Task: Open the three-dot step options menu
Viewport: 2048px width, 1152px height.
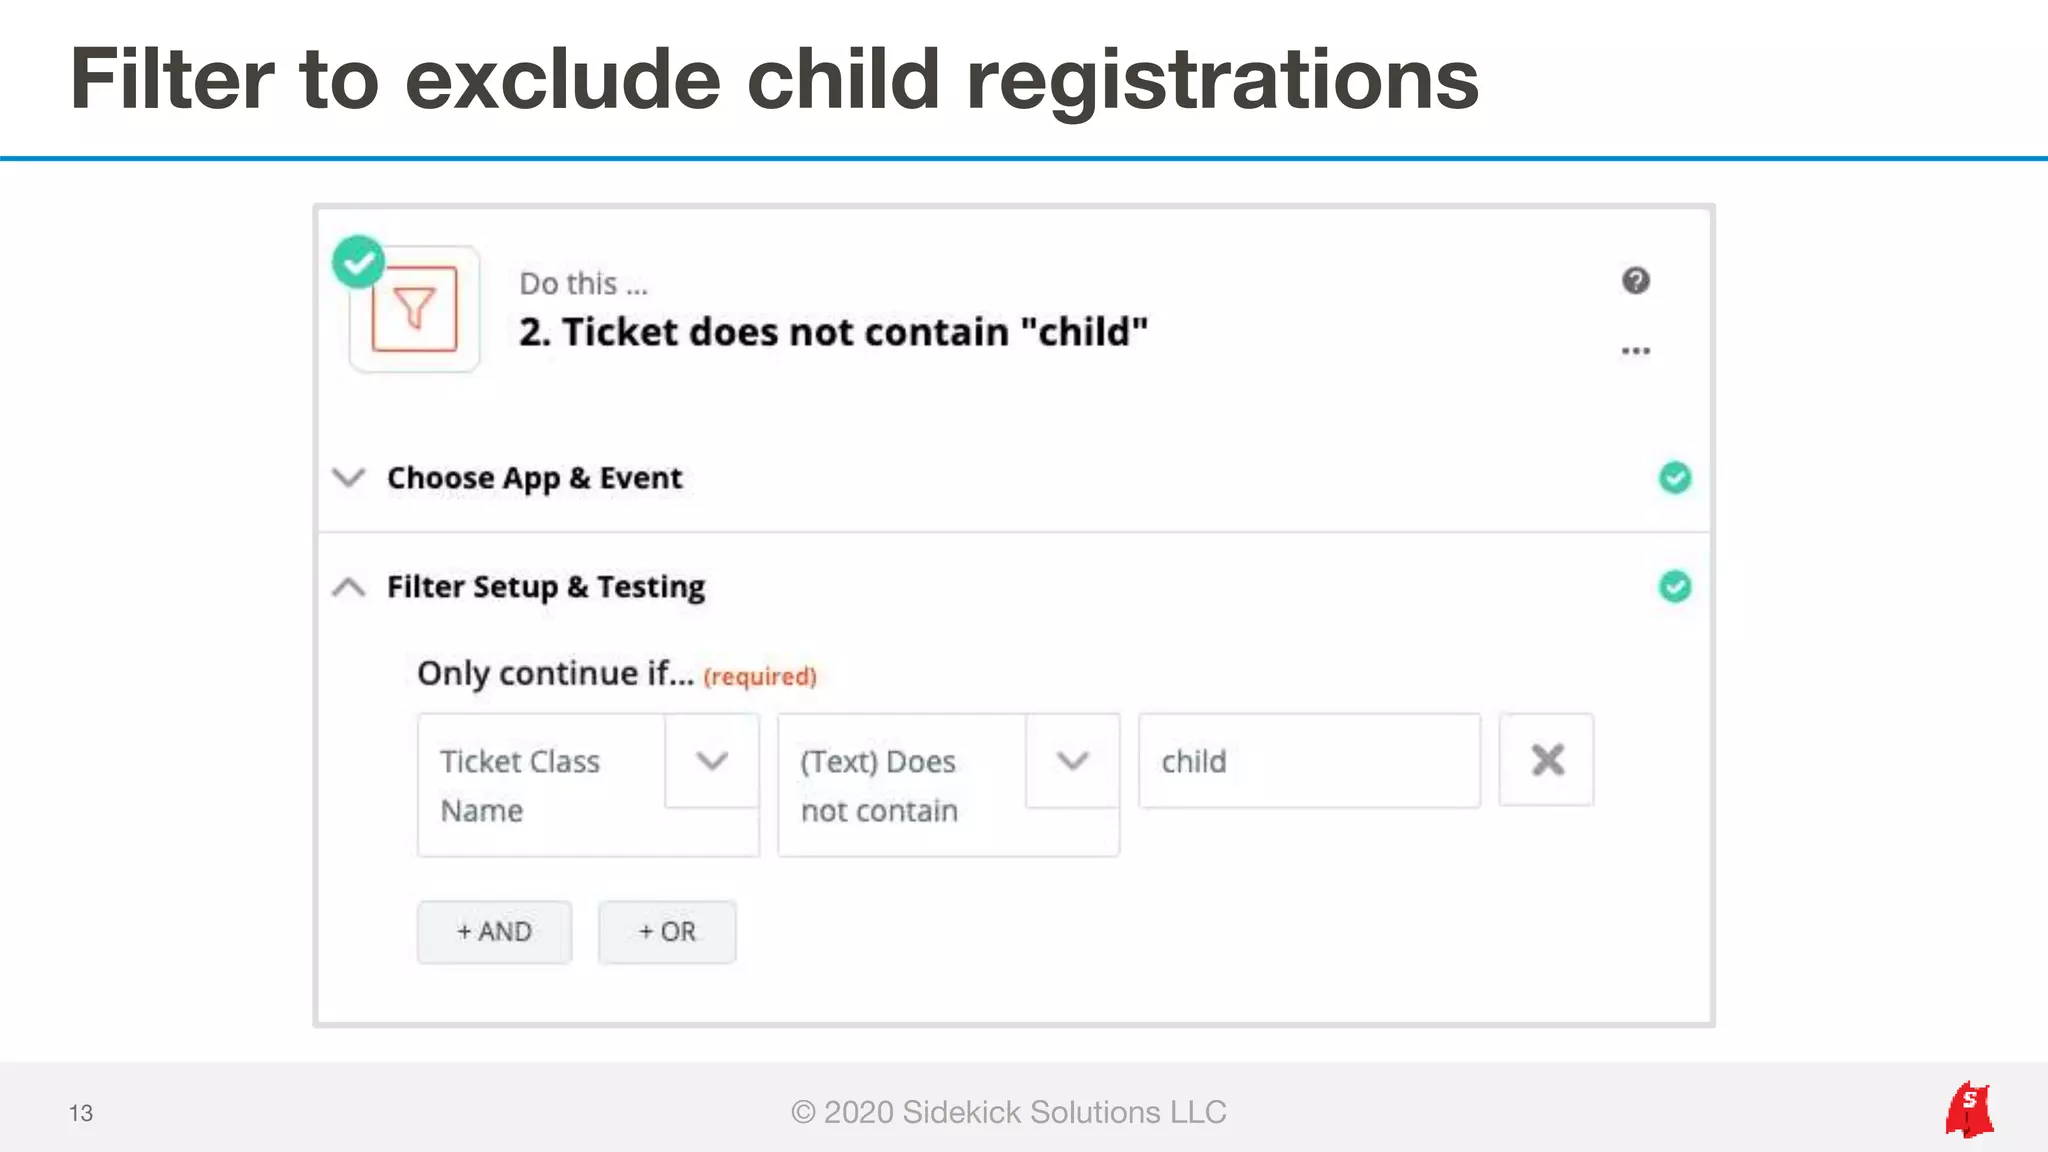Action: (x=1636, y=351)
